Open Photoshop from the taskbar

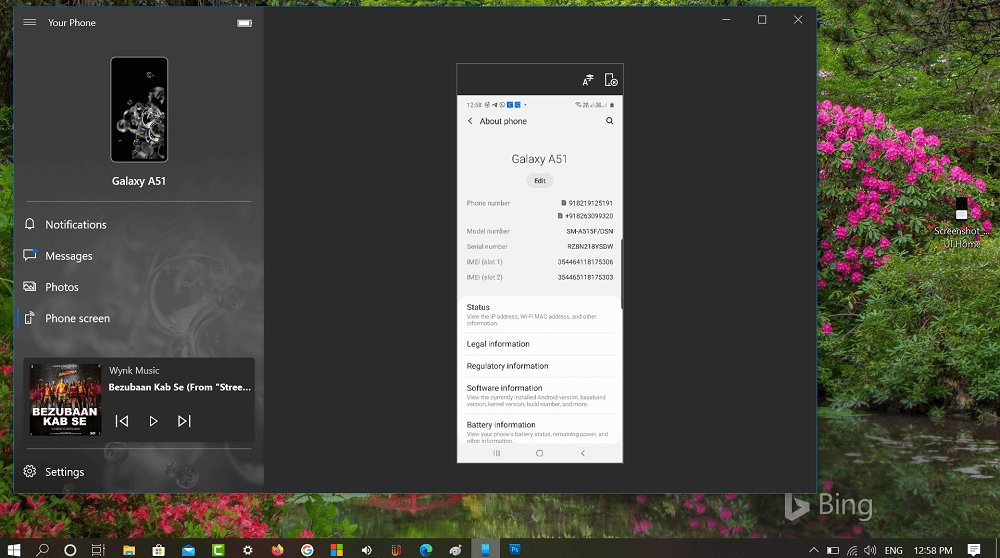(515, 550)
